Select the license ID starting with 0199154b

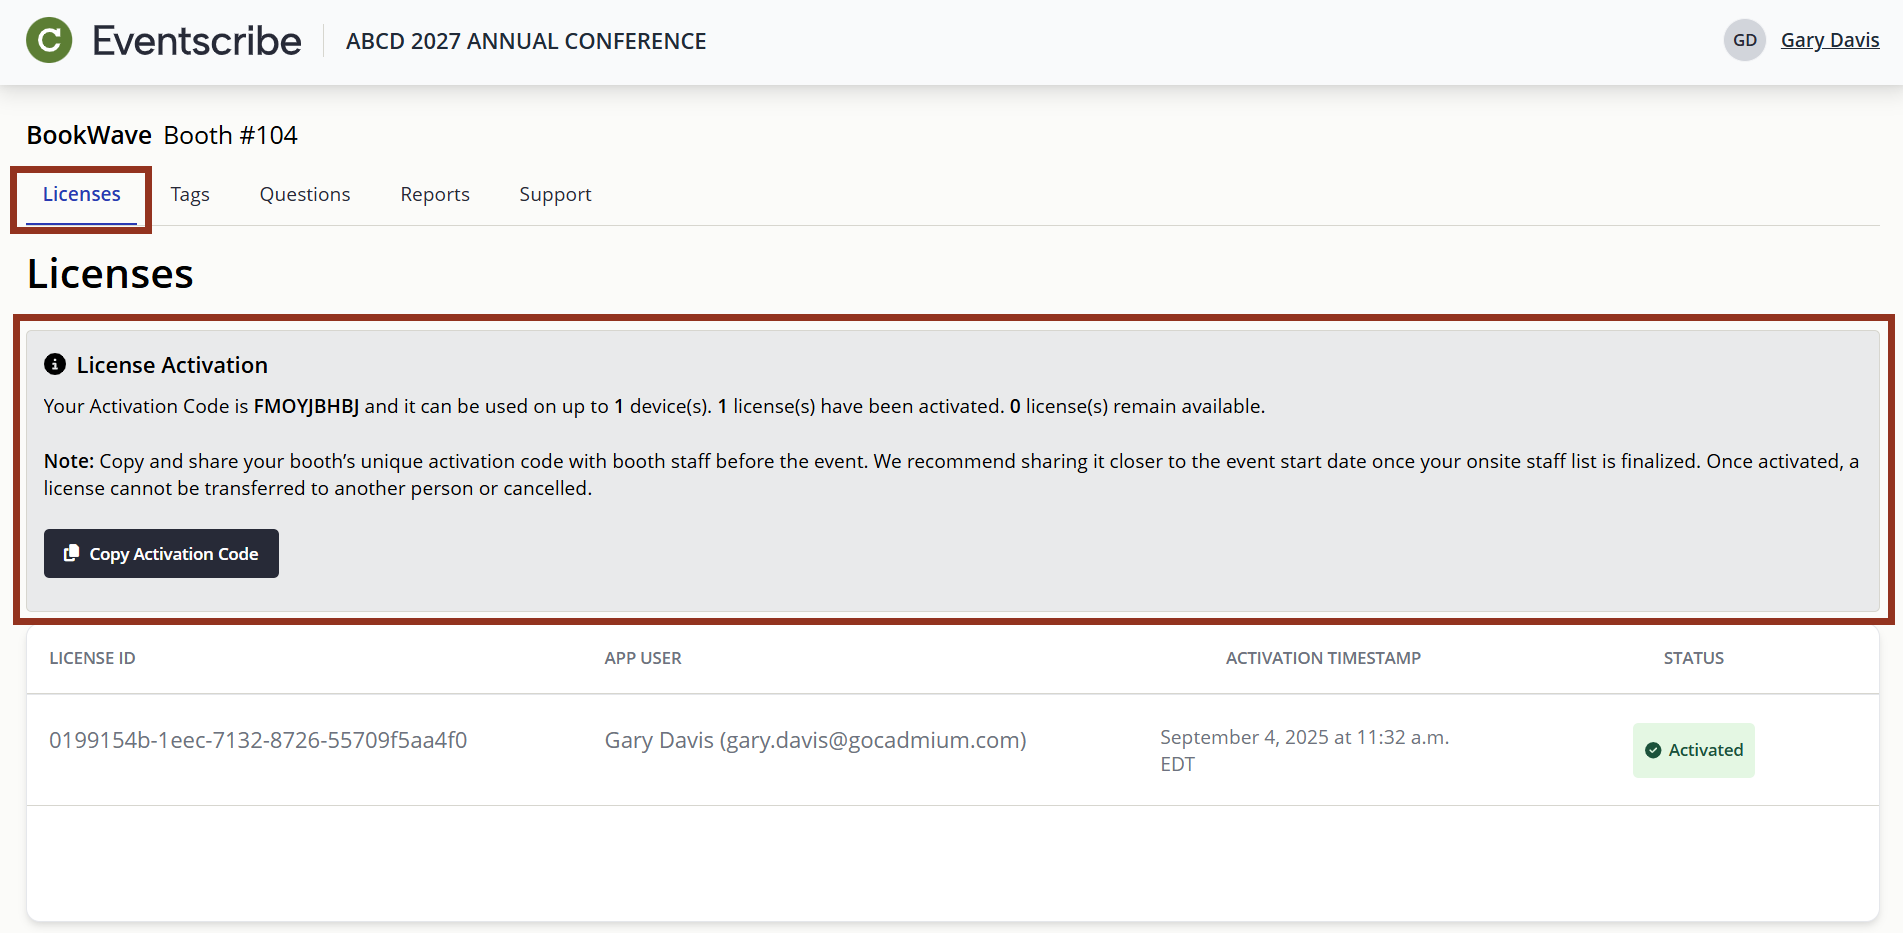[x=259, y=740]
